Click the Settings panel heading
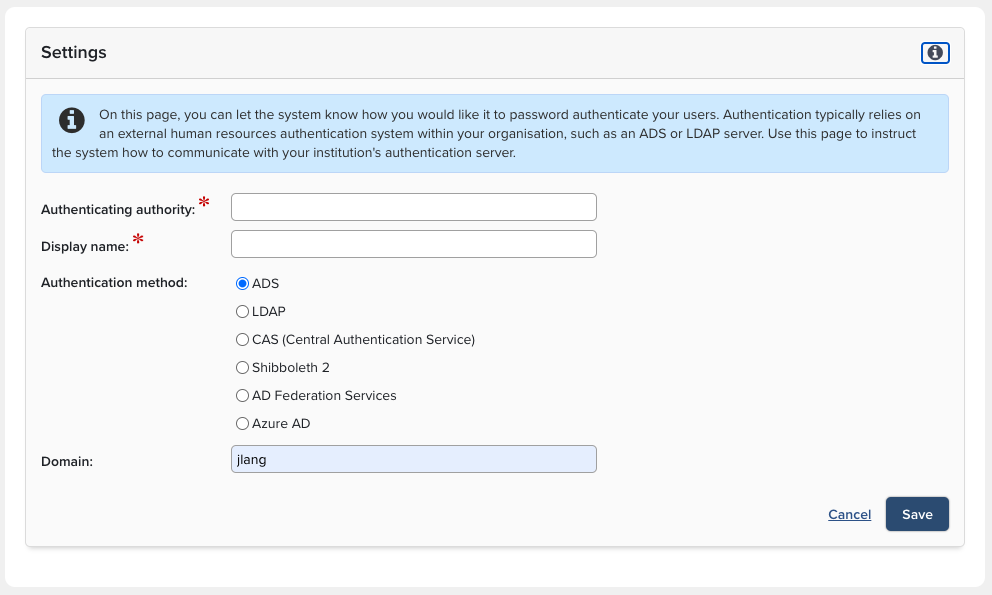The width and height of the screenshot is (992, 595). coord(74,53)
